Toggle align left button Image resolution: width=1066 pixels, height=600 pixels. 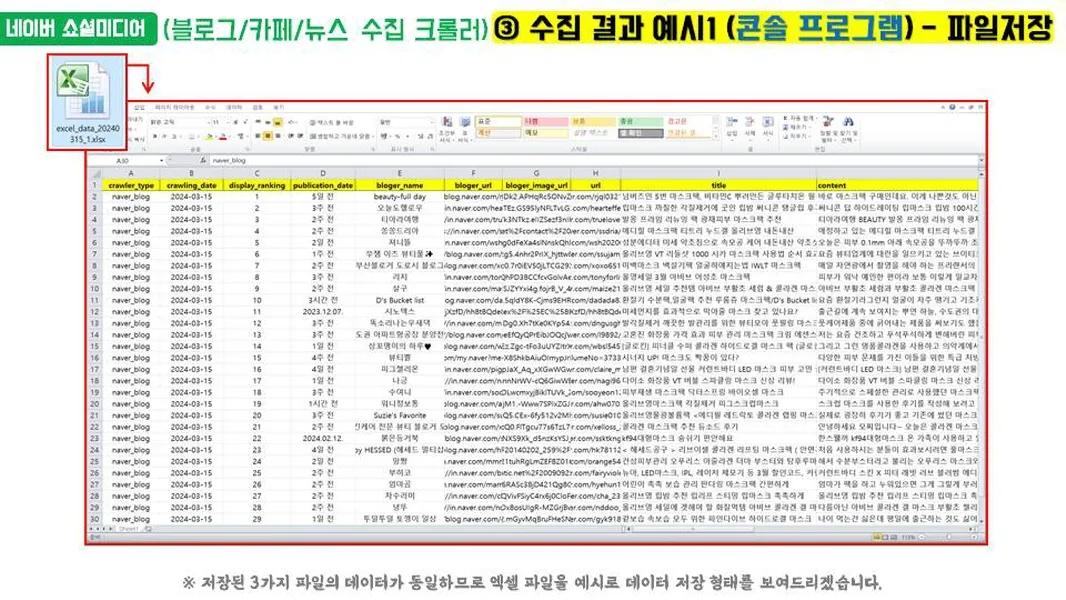click(258, 136)
